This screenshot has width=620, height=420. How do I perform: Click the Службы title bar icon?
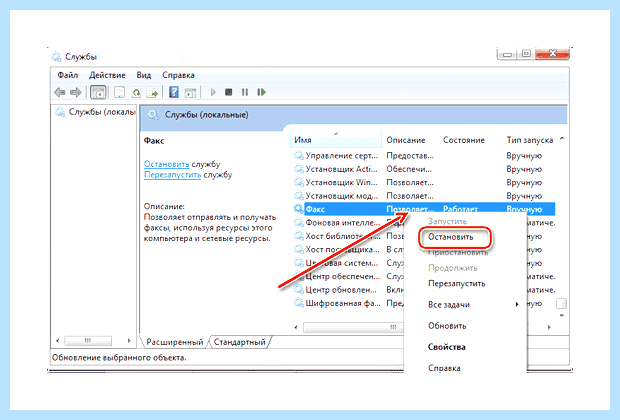point(56,57)
